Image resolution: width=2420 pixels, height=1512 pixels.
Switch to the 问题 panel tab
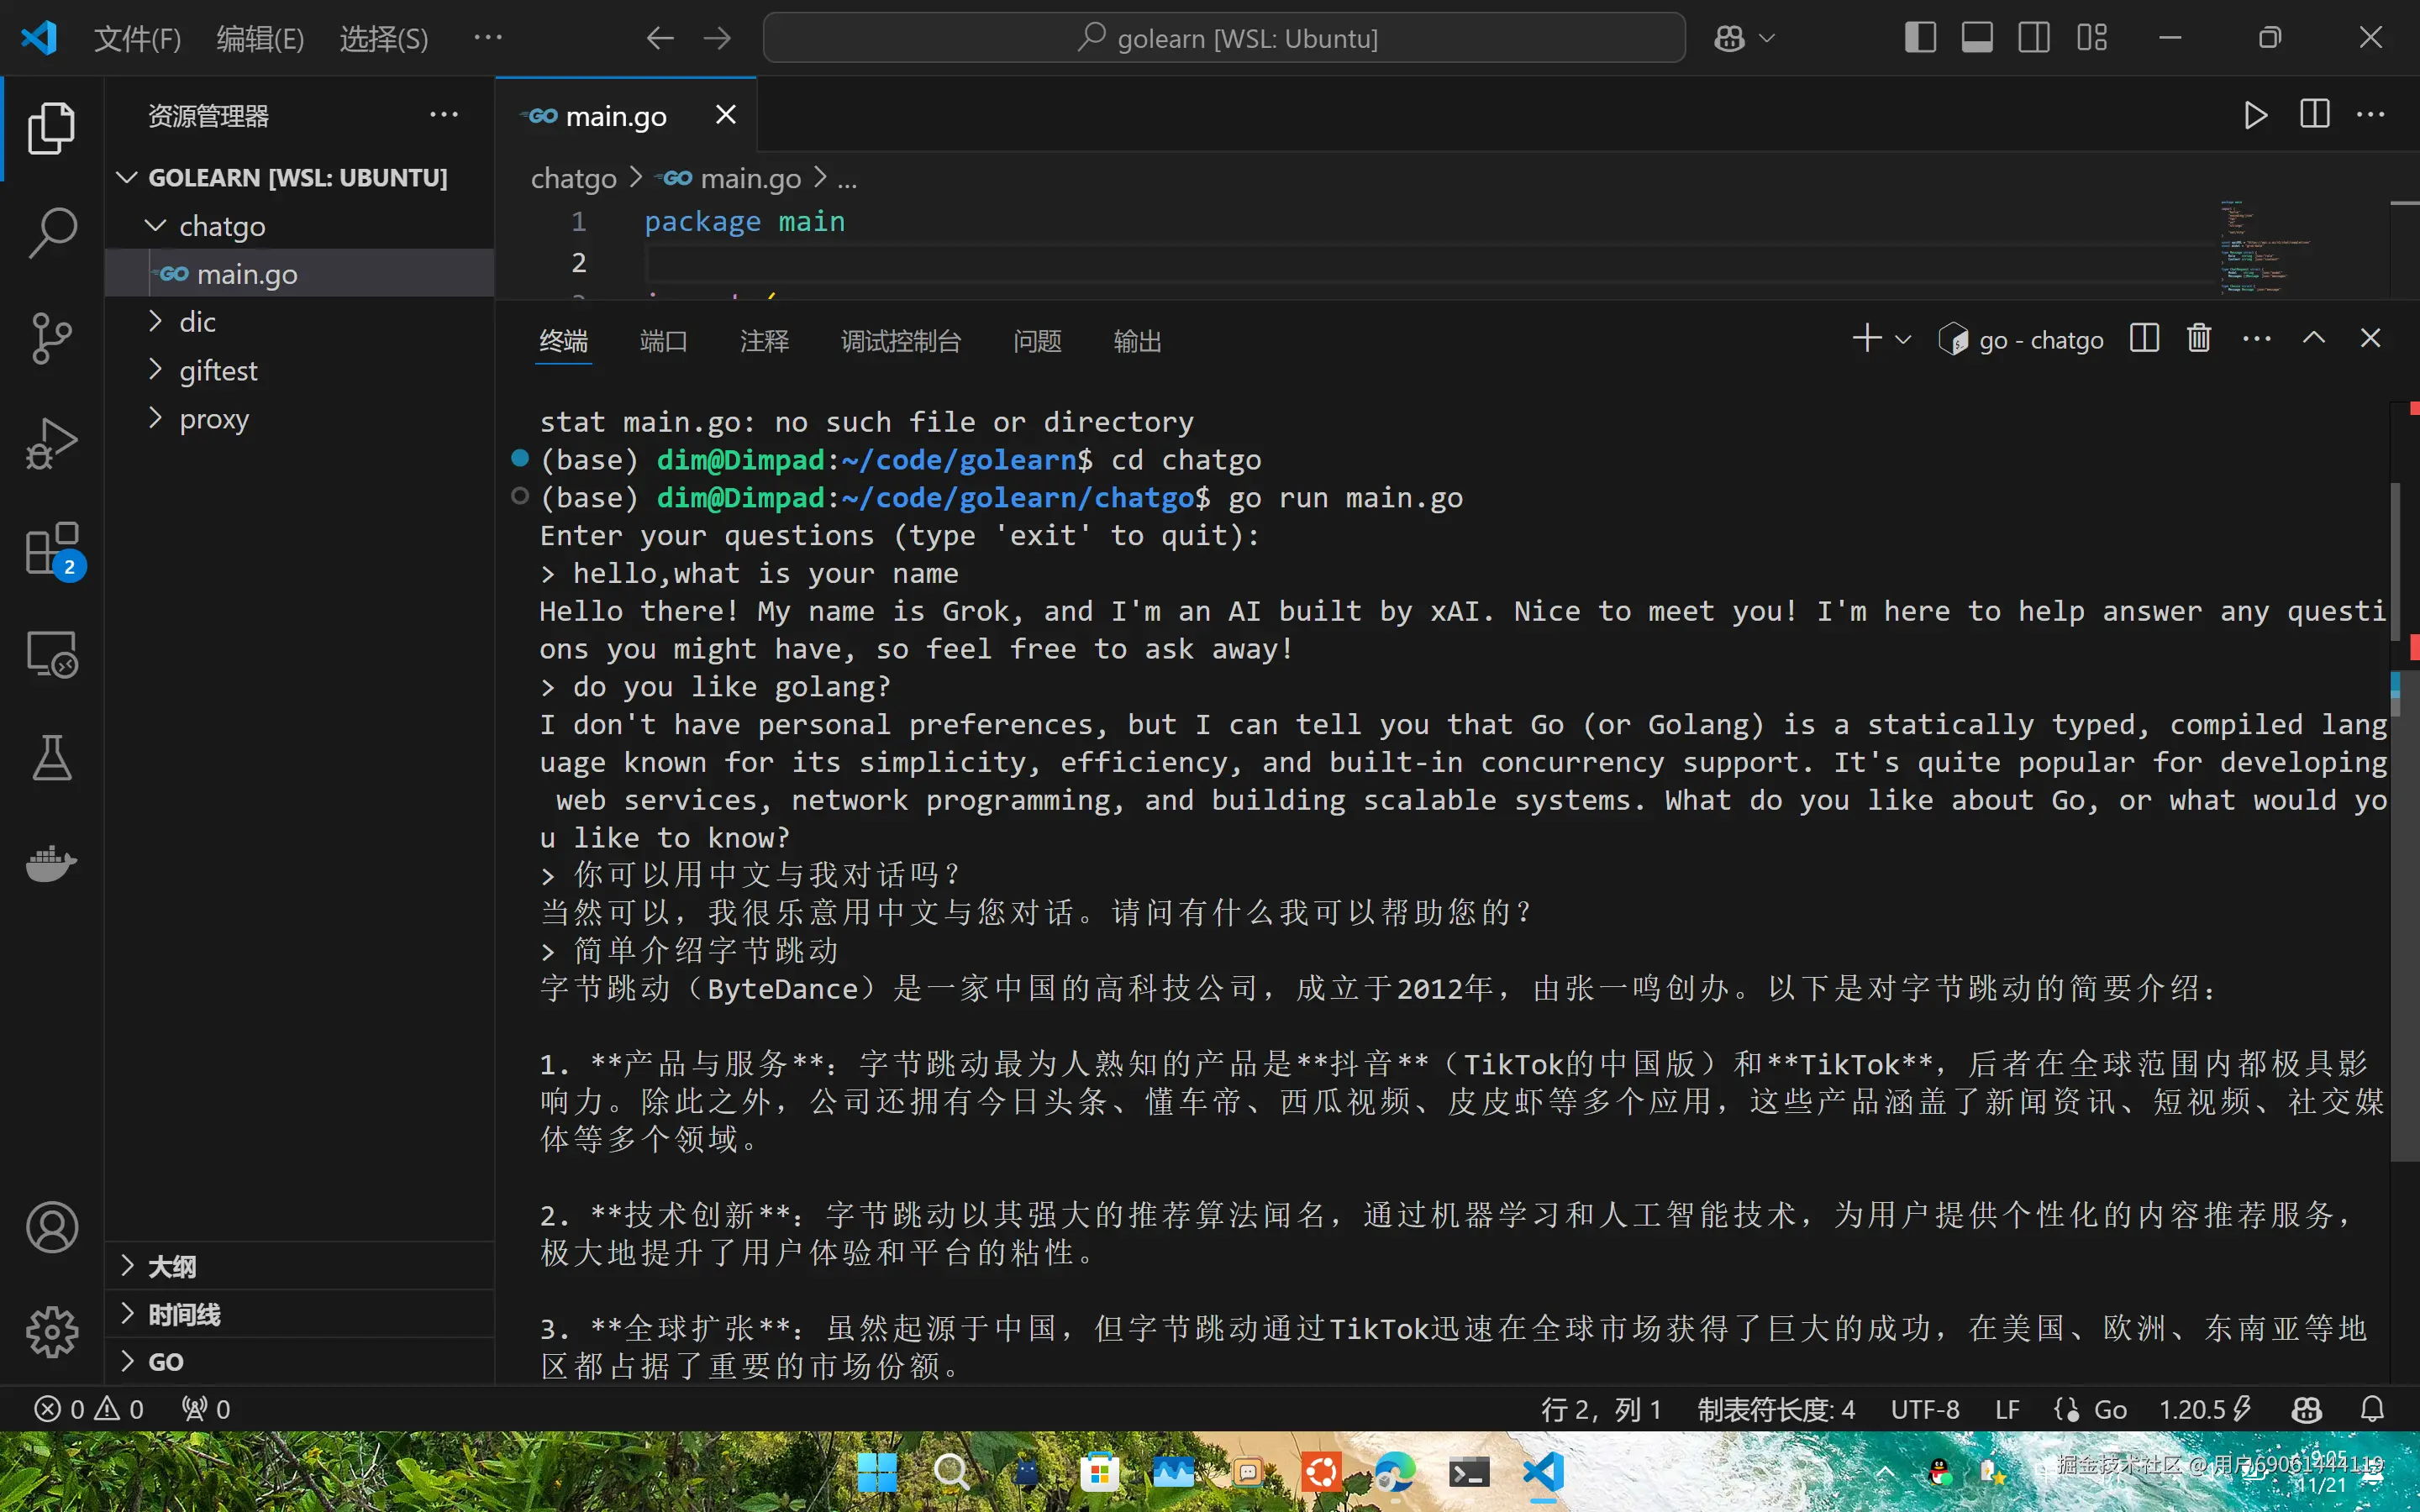point(1037,341)
